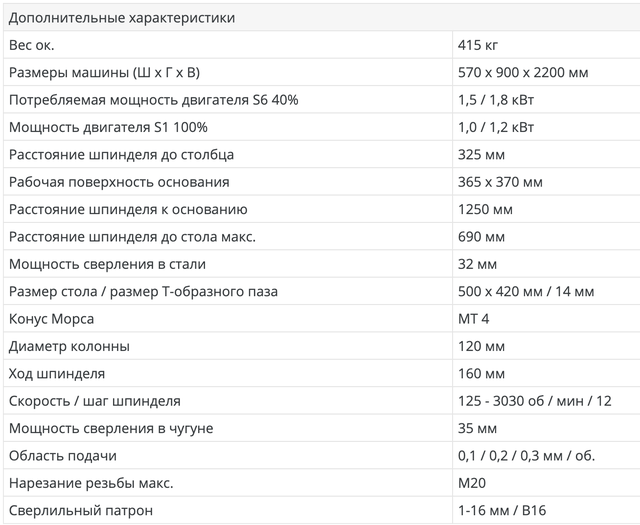The width and height of the screenshot is (640, 525).
Task: Select the "570 x 900 x 2200 мм" value
Action: coord(521,73)
